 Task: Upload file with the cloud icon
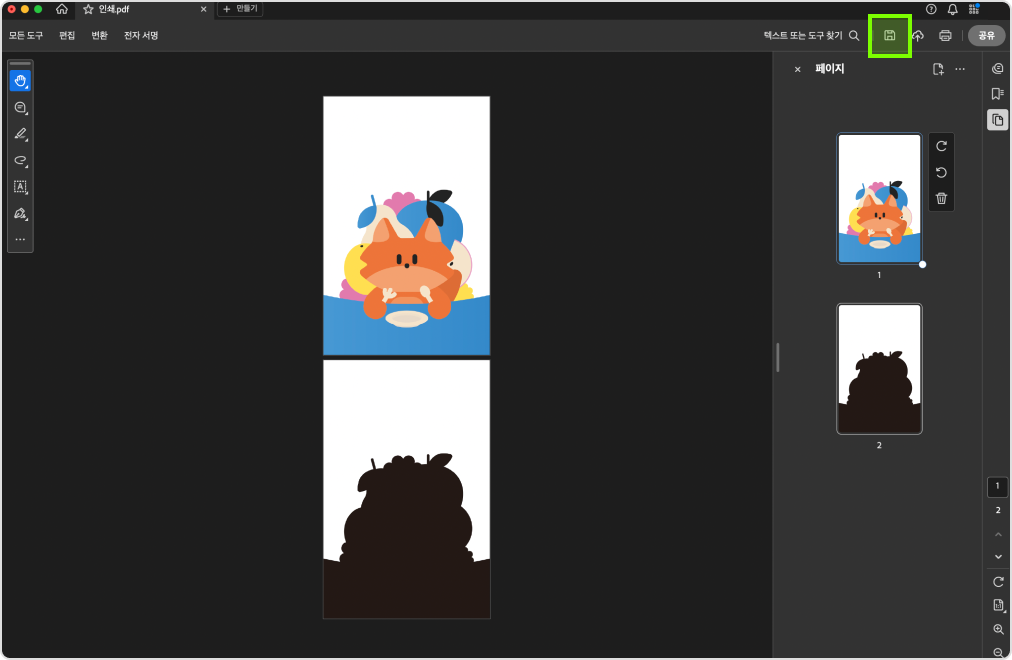coord(917,35)
